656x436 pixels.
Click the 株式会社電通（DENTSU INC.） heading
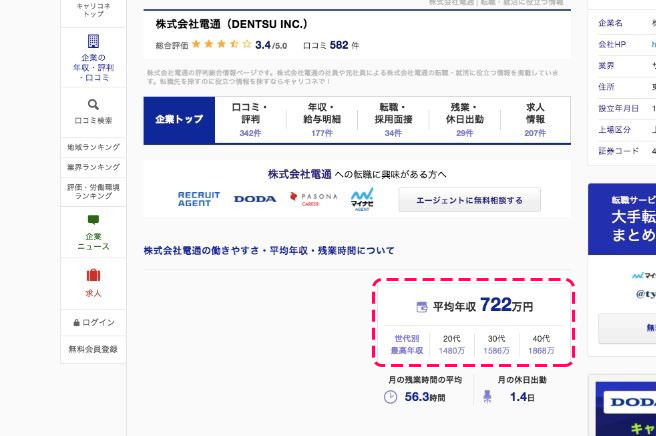pyautogui.click(x=232, y=24)
